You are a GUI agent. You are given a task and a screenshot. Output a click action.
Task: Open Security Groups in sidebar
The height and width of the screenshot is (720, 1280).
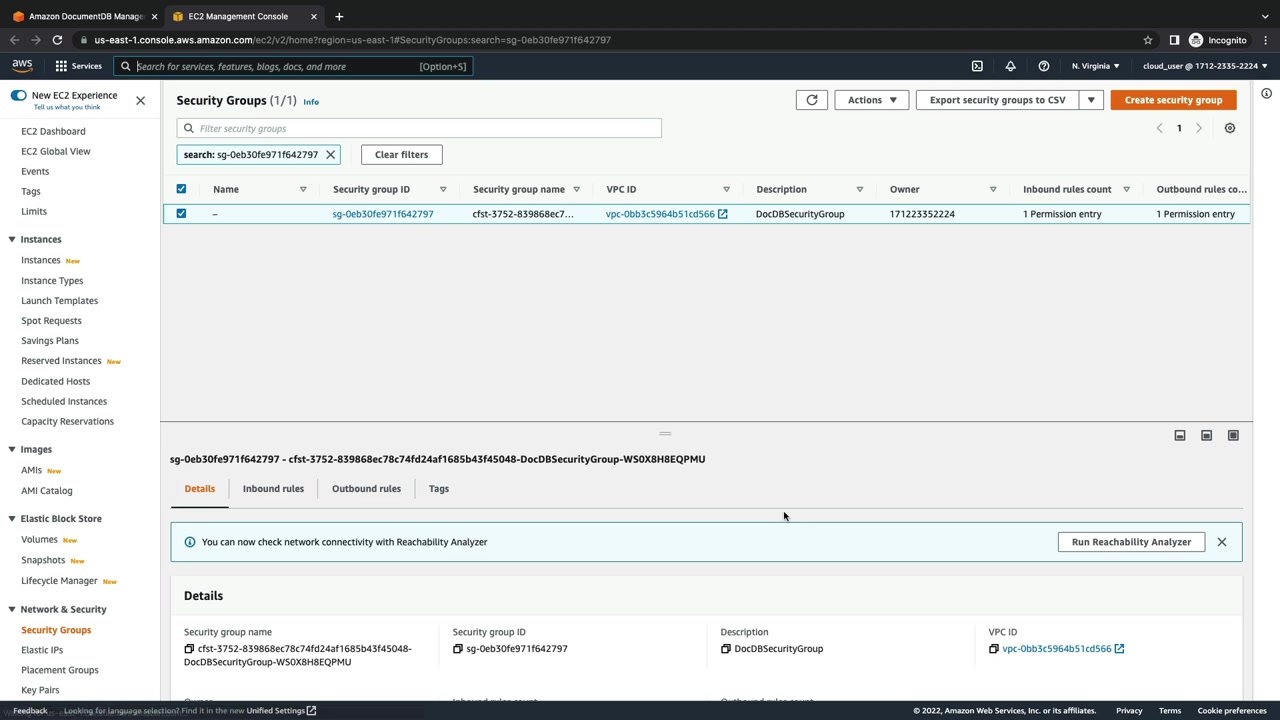56,630
